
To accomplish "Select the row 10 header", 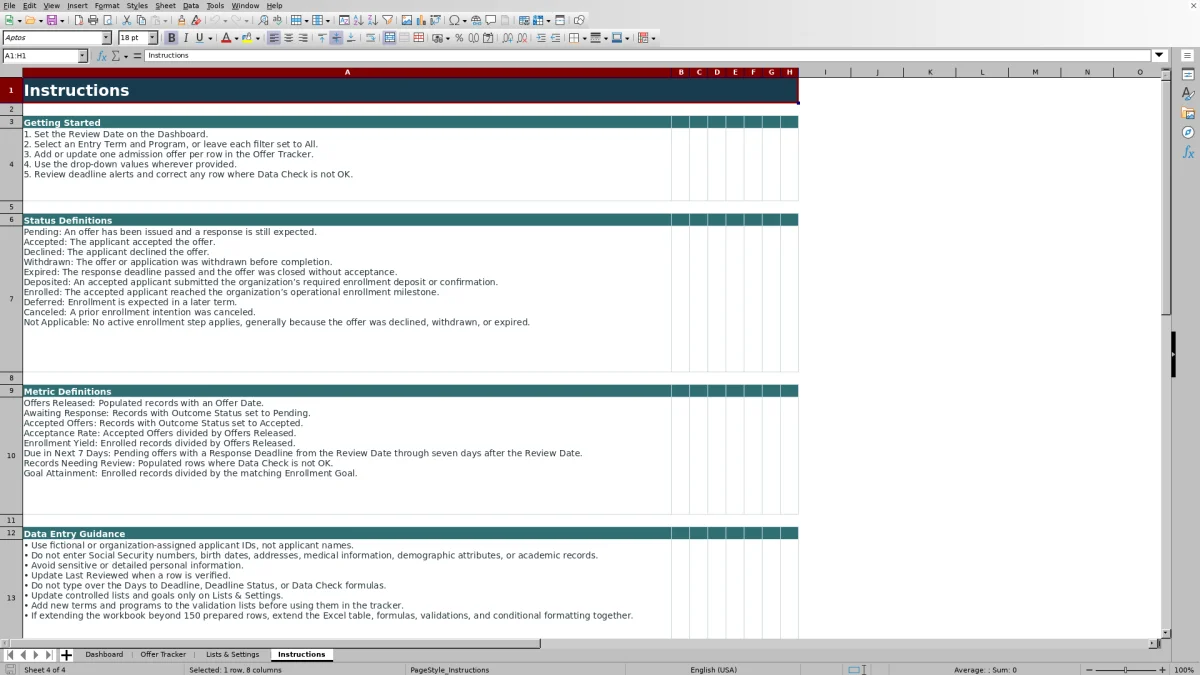I will pyautogui.click(x=11, y=454).
